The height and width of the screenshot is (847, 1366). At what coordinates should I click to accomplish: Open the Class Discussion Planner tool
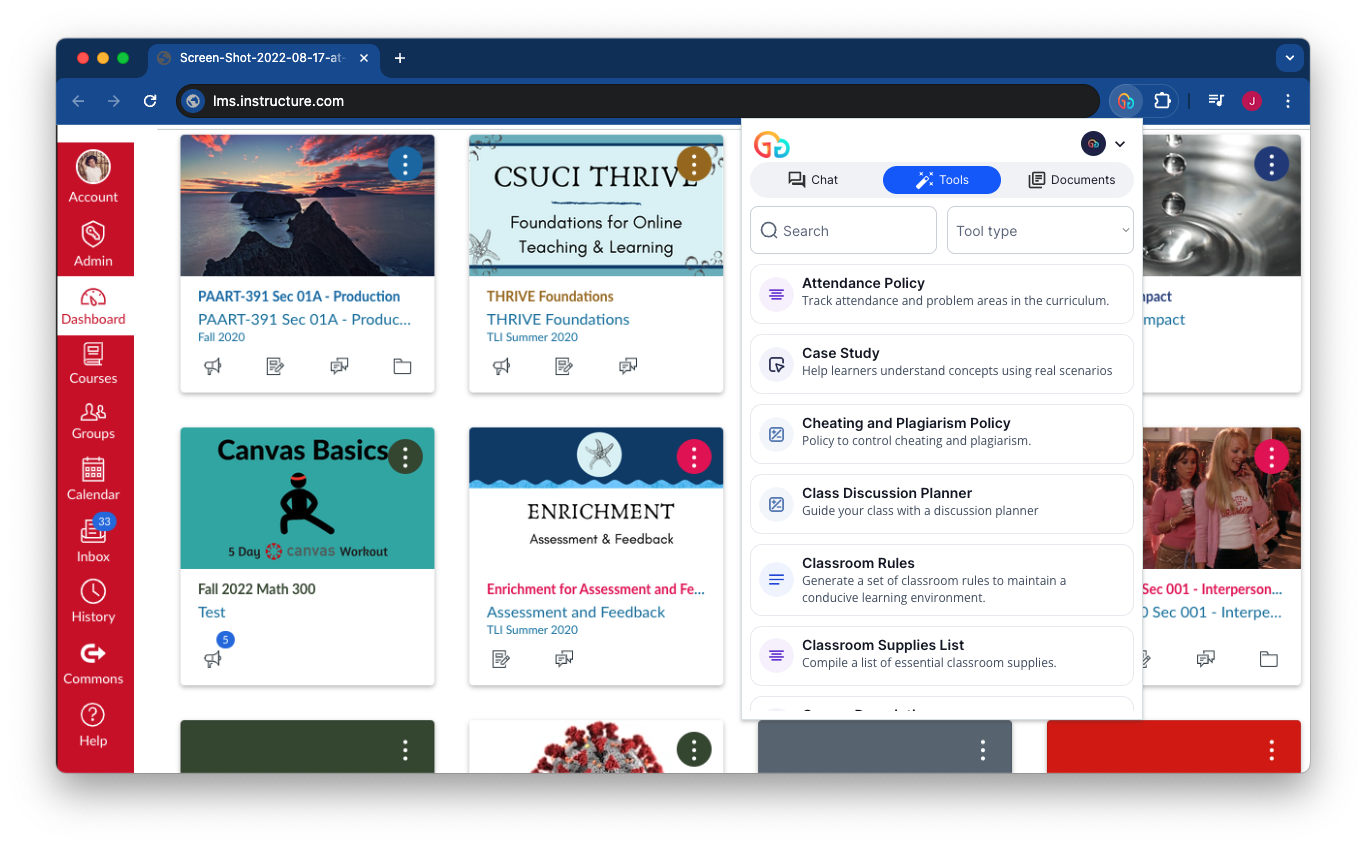click(x=942, y=504)
